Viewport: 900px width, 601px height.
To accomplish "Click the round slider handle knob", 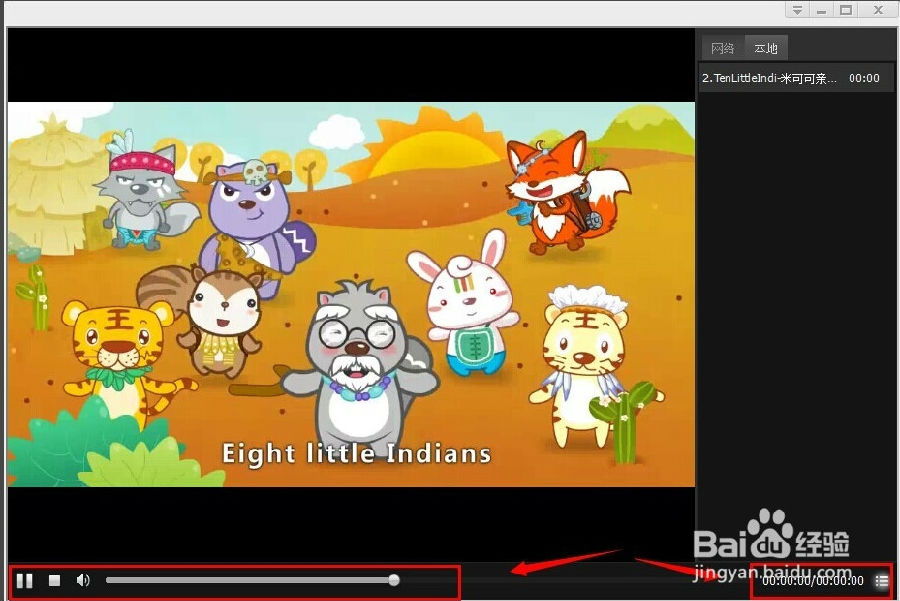I will [394, 580].
